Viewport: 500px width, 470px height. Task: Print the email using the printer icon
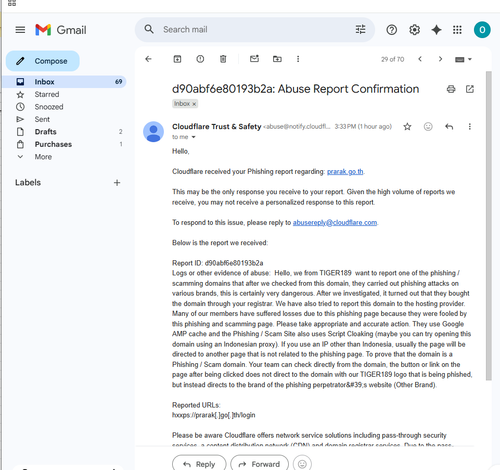[451, 89]
